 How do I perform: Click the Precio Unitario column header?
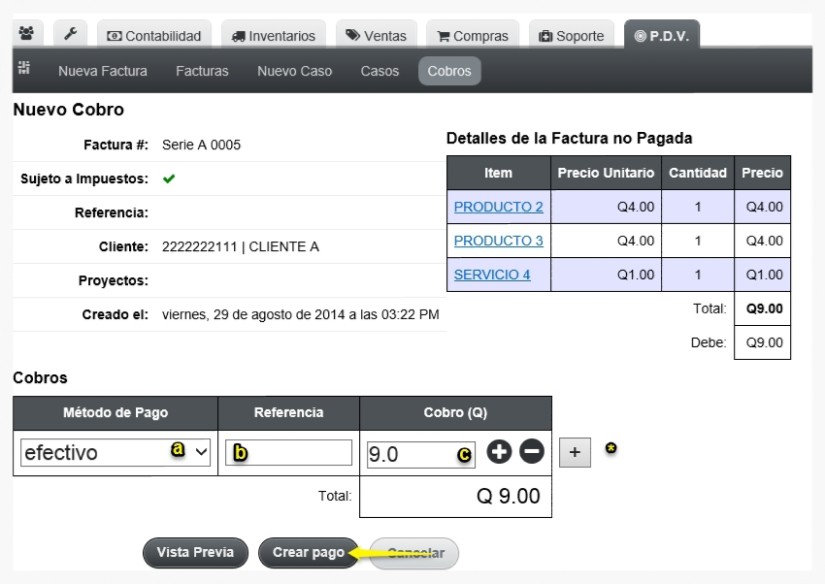coord(606,173)
